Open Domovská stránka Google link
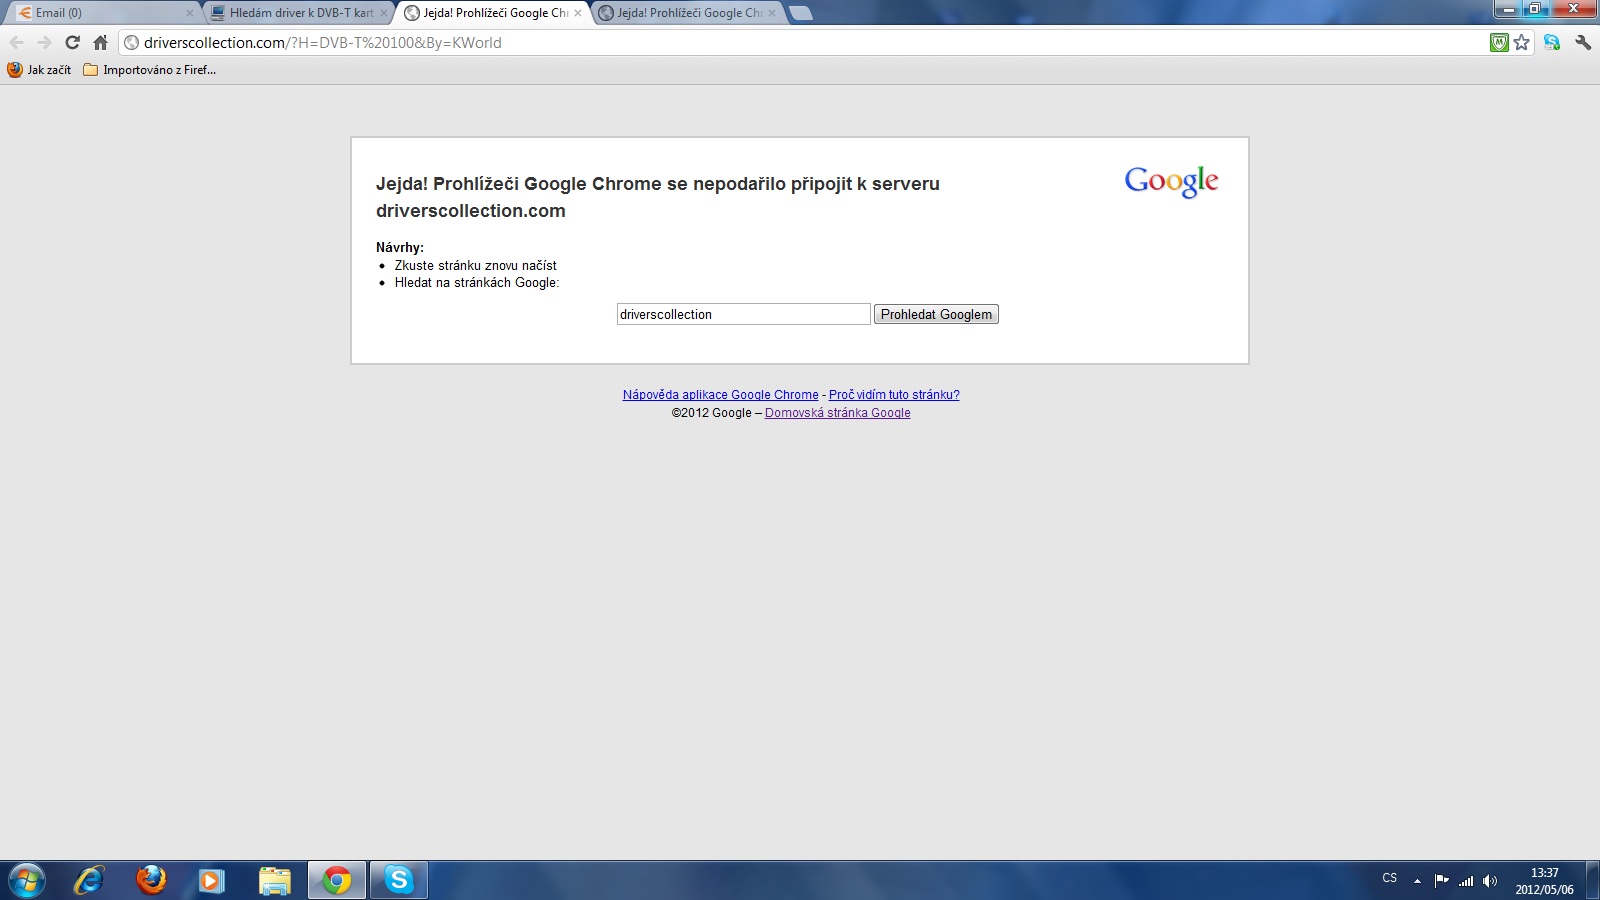Screen dimensions: 1600x900 (837, 413)
